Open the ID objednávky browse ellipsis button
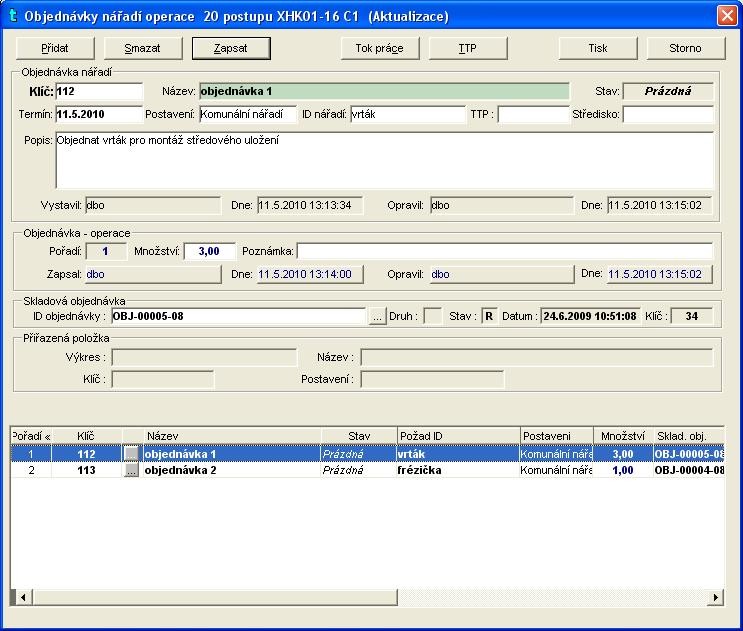The height and width of the screenshot is (631, 743). pos(377,316)
